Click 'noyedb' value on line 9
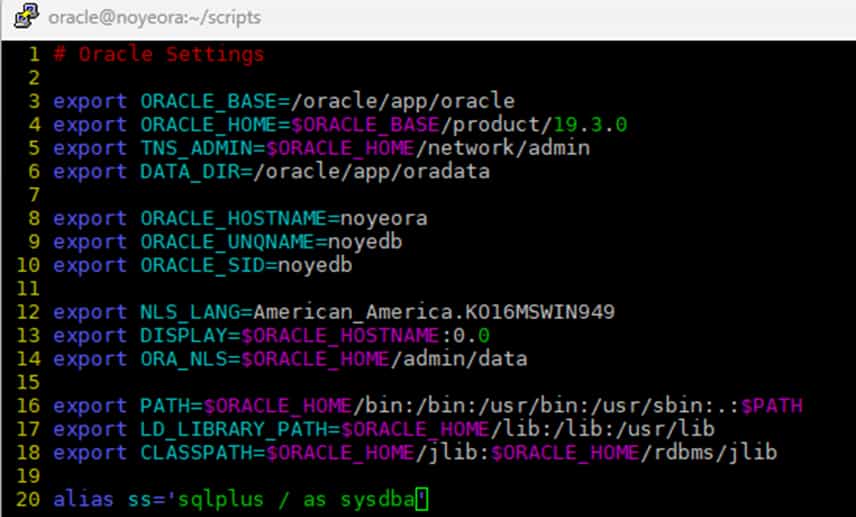Screen dimensions: 856x517 (365, 242)
